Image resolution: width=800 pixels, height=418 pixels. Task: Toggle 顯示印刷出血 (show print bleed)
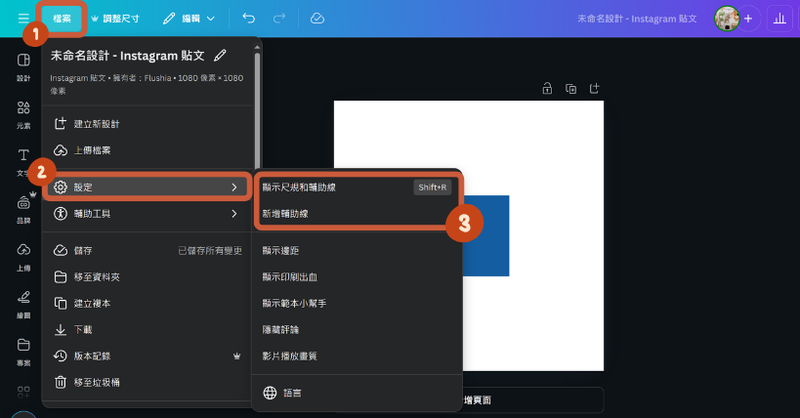[x=289, y=275]
